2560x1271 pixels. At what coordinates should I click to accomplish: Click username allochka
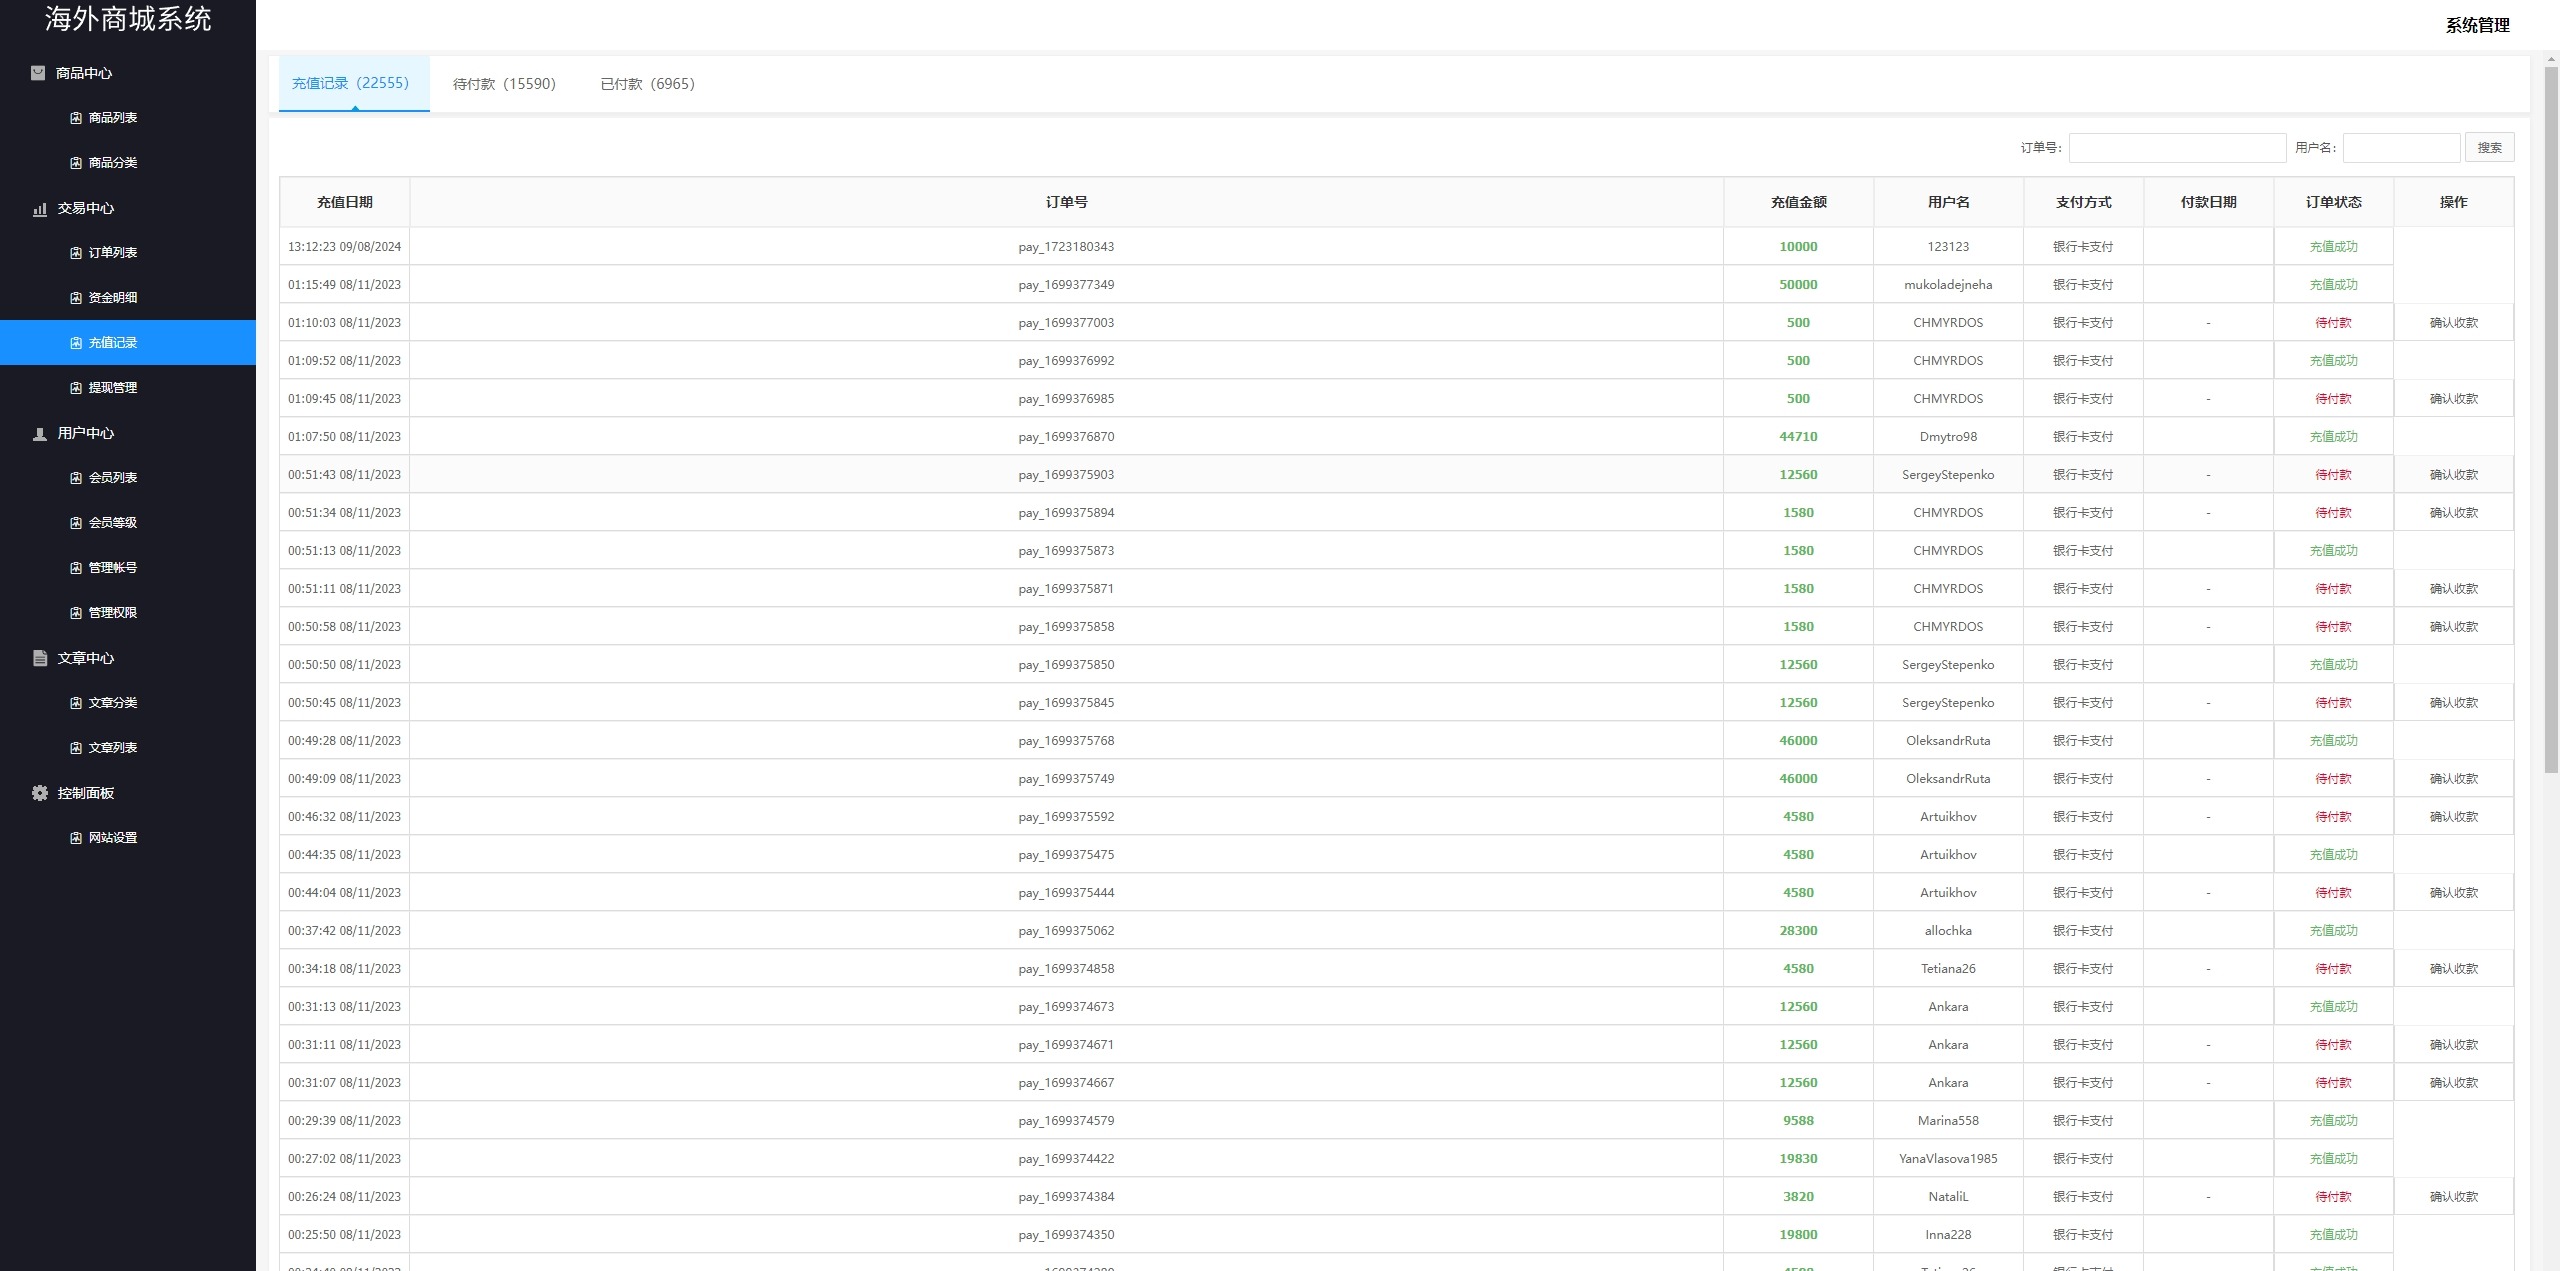coord(1948,931)
